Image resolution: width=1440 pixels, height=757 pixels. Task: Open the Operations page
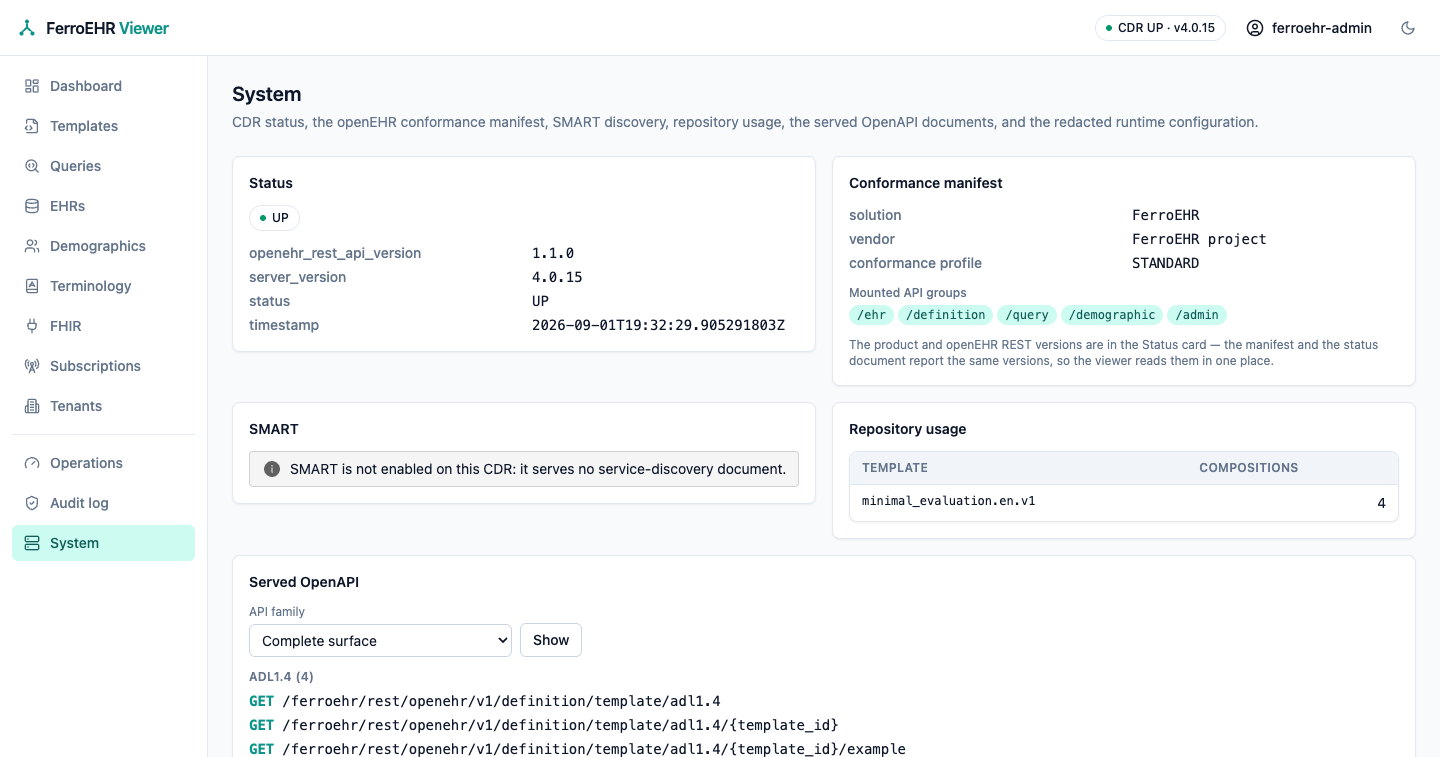coord(103,463)
